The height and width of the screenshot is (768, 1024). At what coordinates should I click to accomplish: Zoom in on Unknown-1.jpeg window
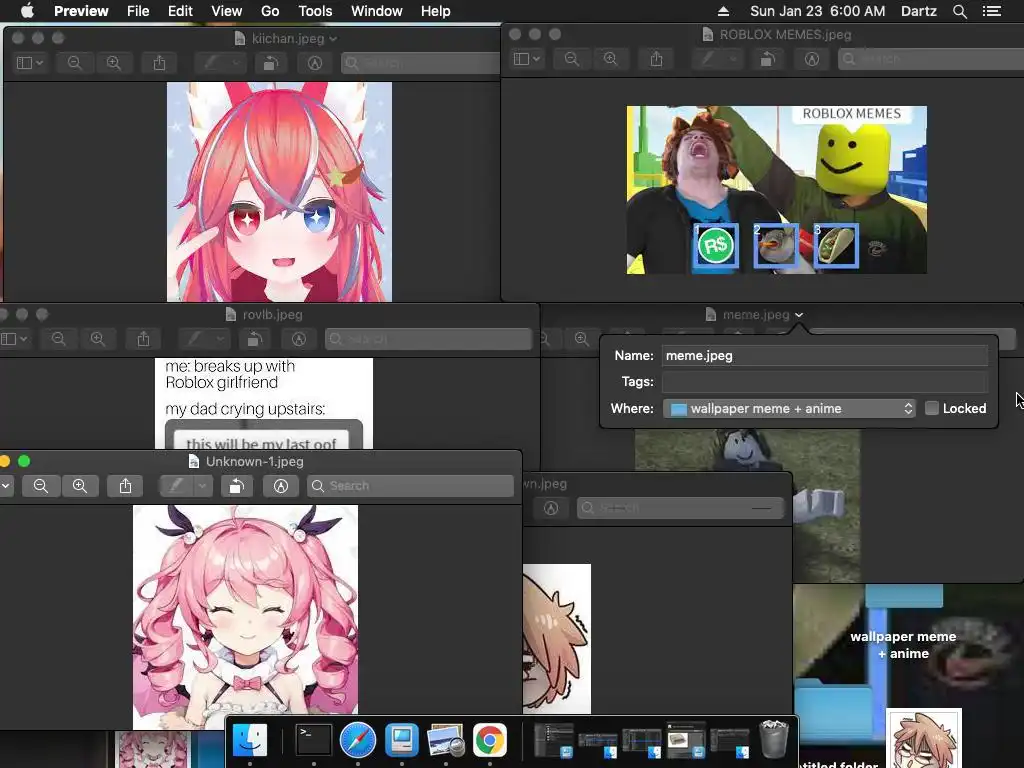click(x=80, y=486)
